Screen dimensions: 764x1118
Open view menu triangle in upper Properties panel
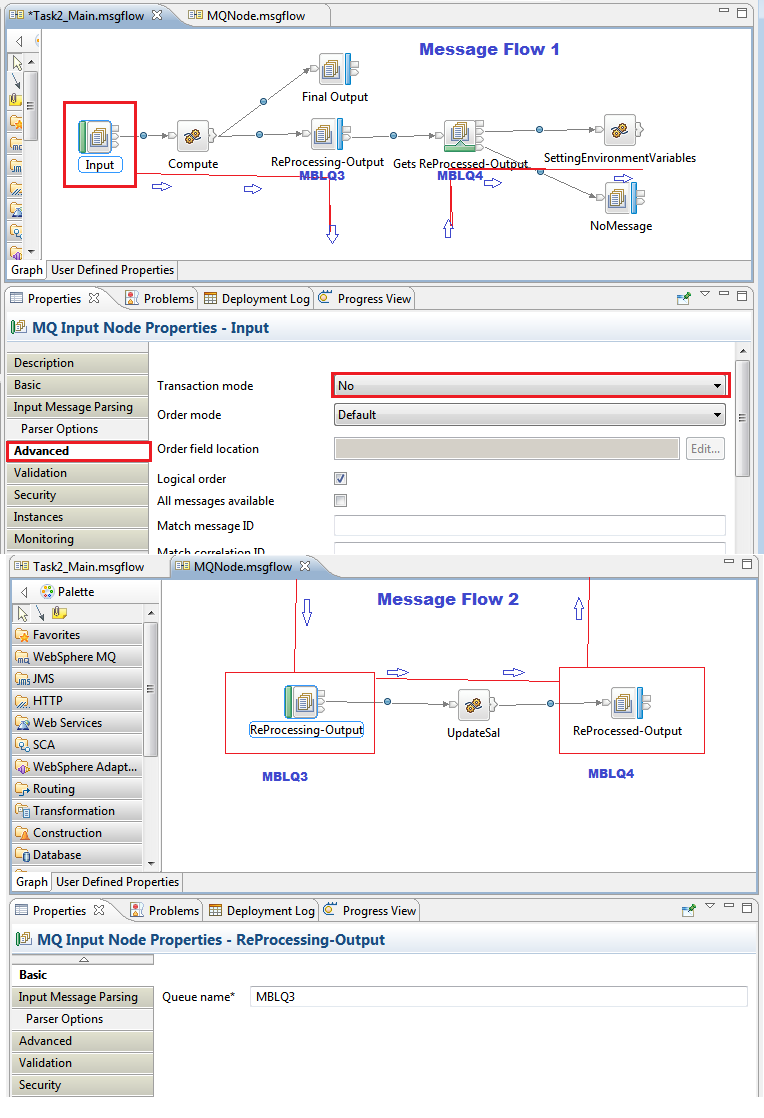click(705, 294)
